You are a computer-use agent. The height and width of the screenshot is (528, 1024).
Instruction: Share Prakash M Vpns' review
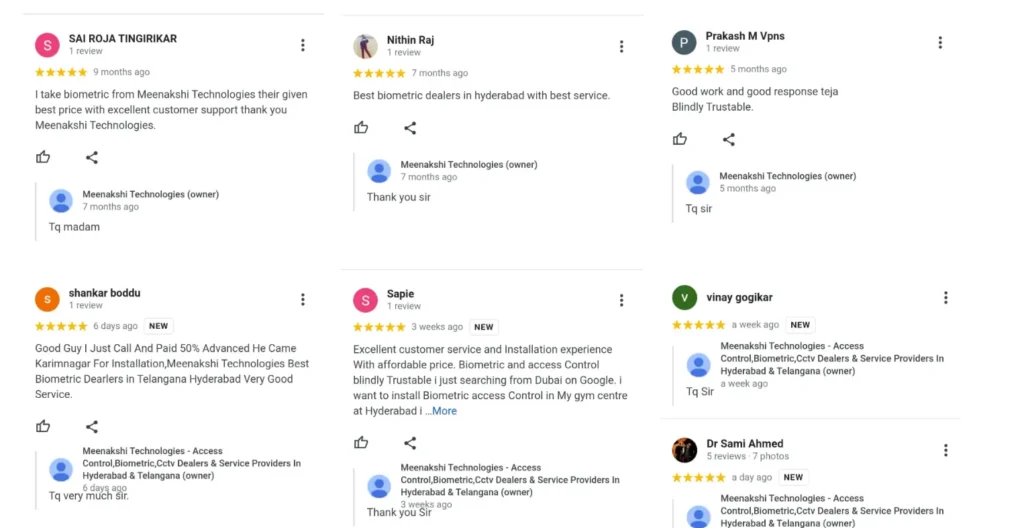pos(729,139)
